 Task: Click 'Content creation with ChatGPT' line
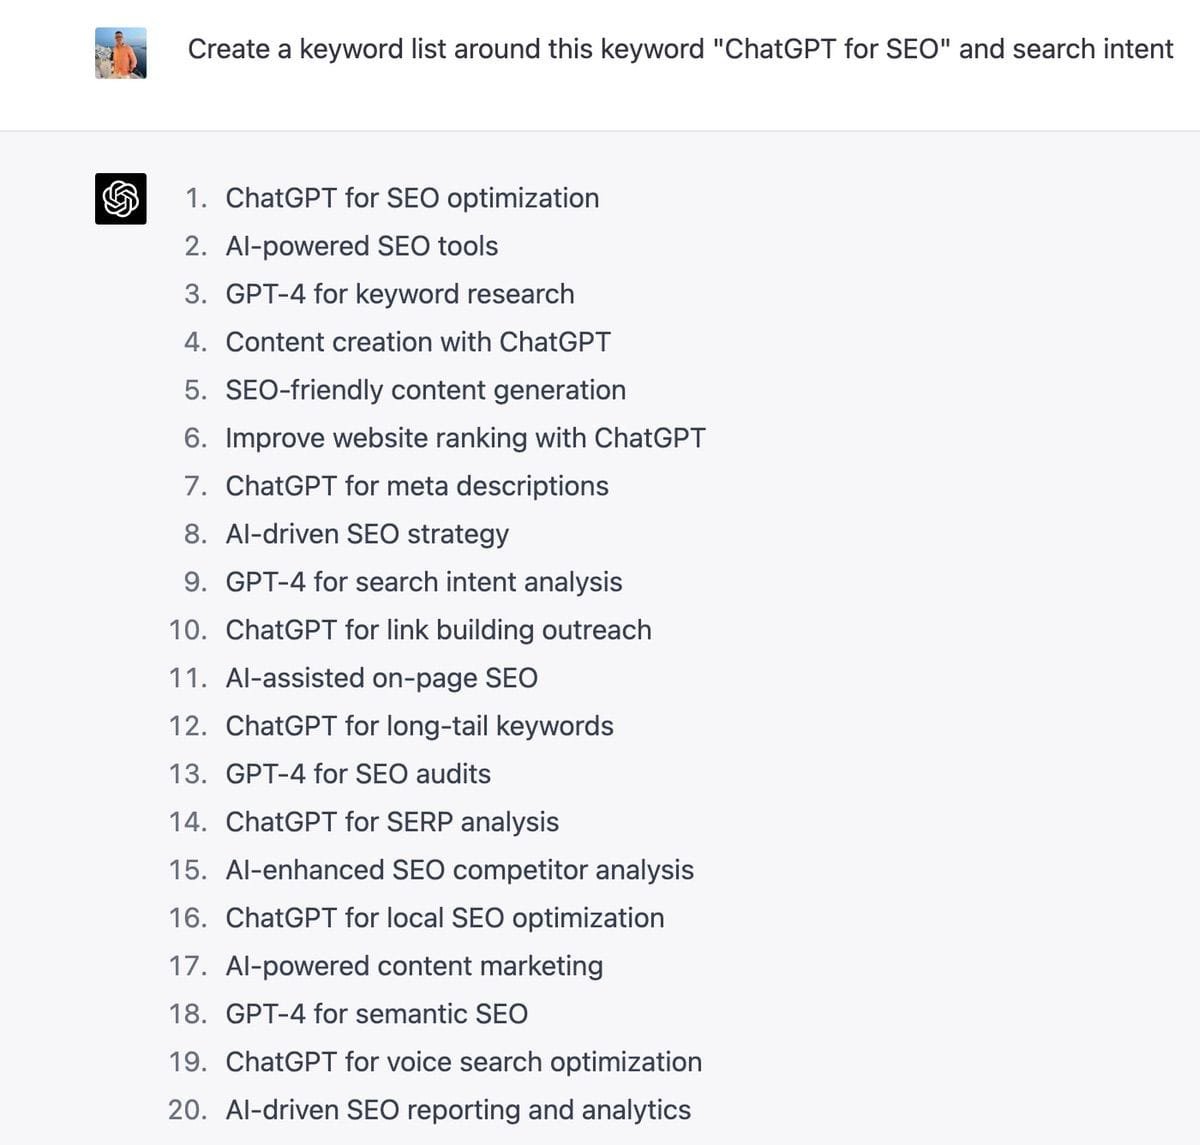[x=418, y=342]
